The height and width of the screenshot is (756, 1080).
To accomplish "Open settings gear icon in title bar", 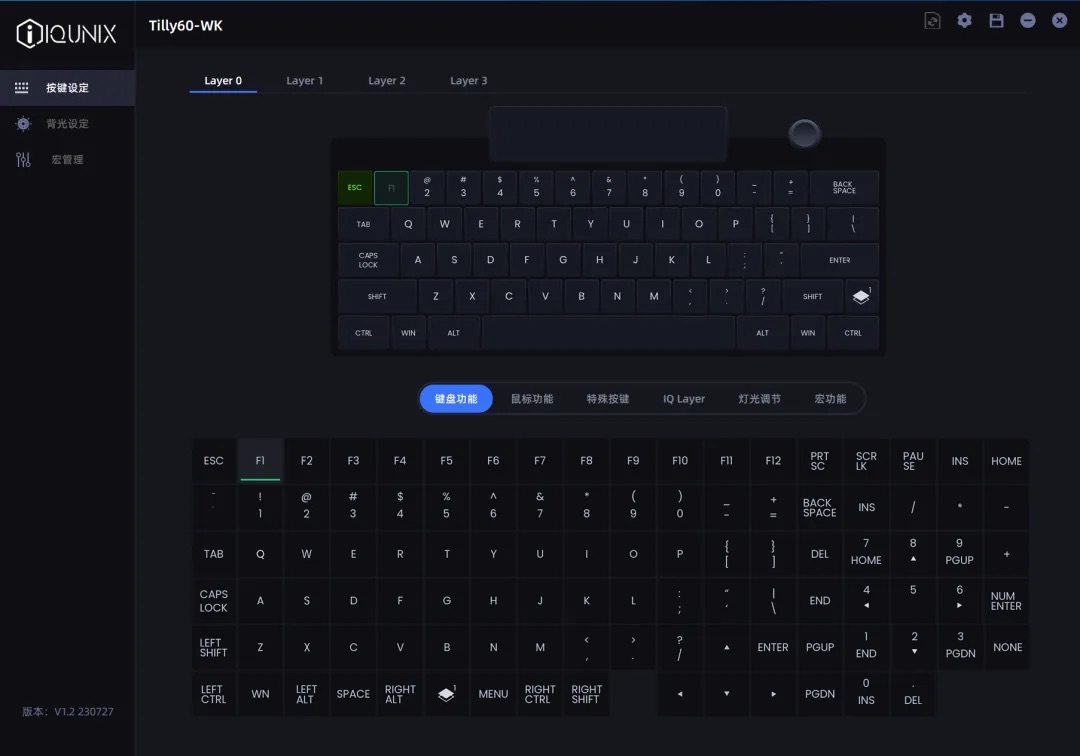I will pos(964,21).
